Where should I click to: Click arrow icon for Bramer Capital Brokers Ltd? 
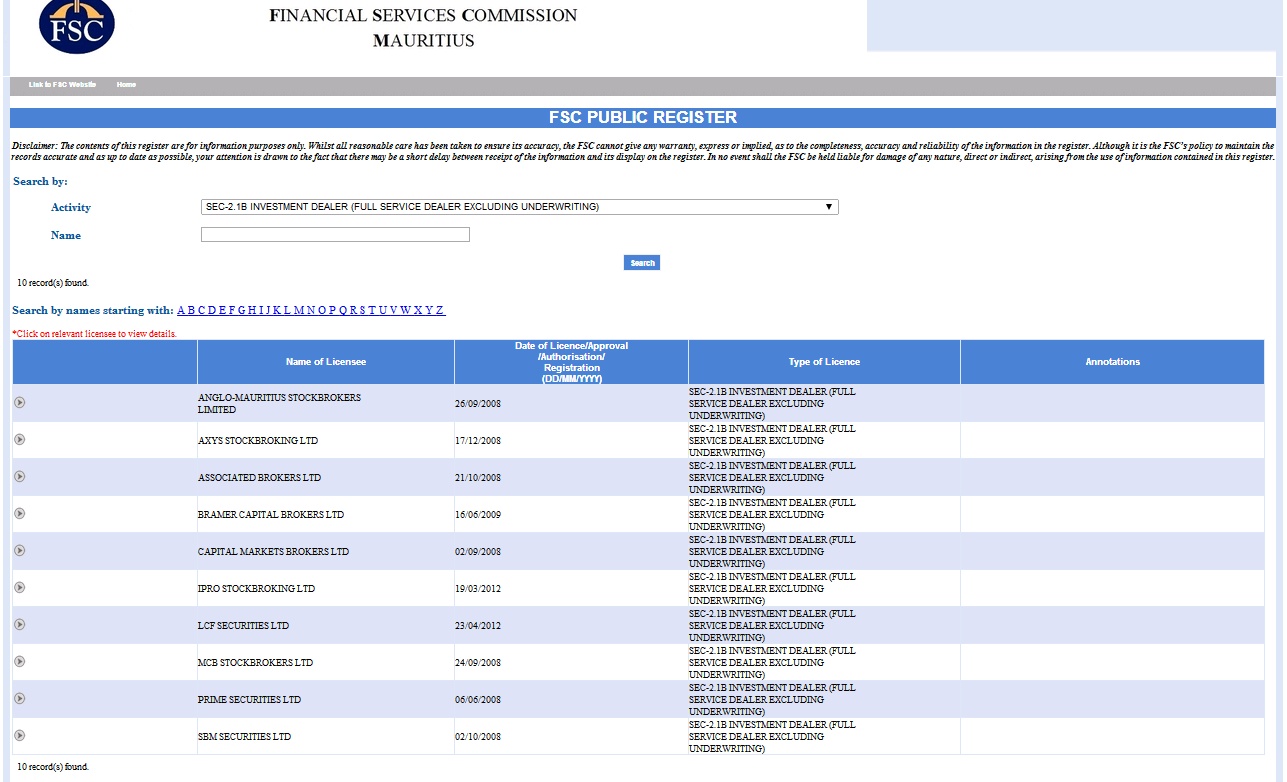tap(20, 513)
